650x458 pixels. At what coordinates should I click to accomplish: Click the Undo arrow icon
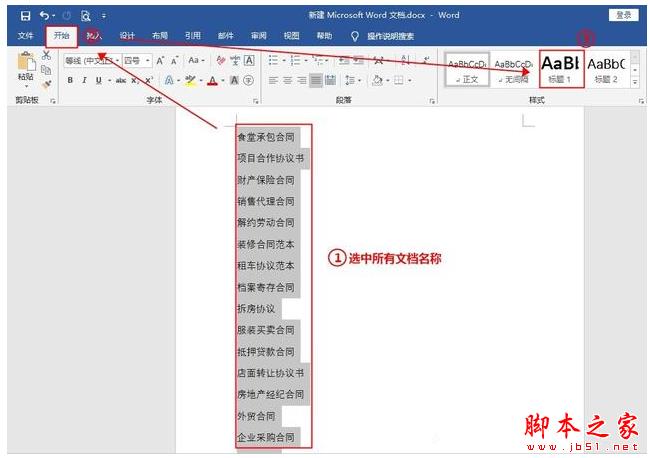[44, 16]
